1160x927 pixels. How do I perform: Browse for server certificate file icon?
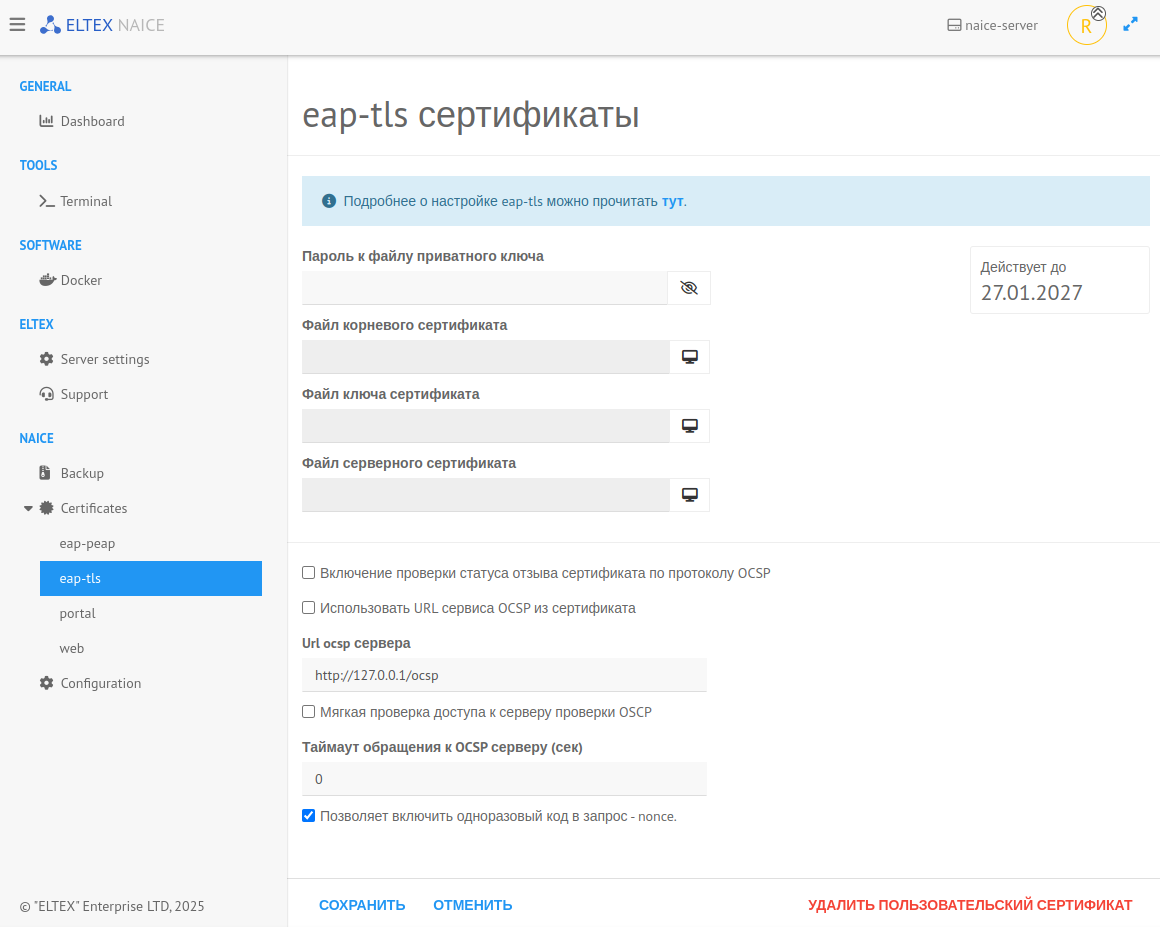click(689, 495)
